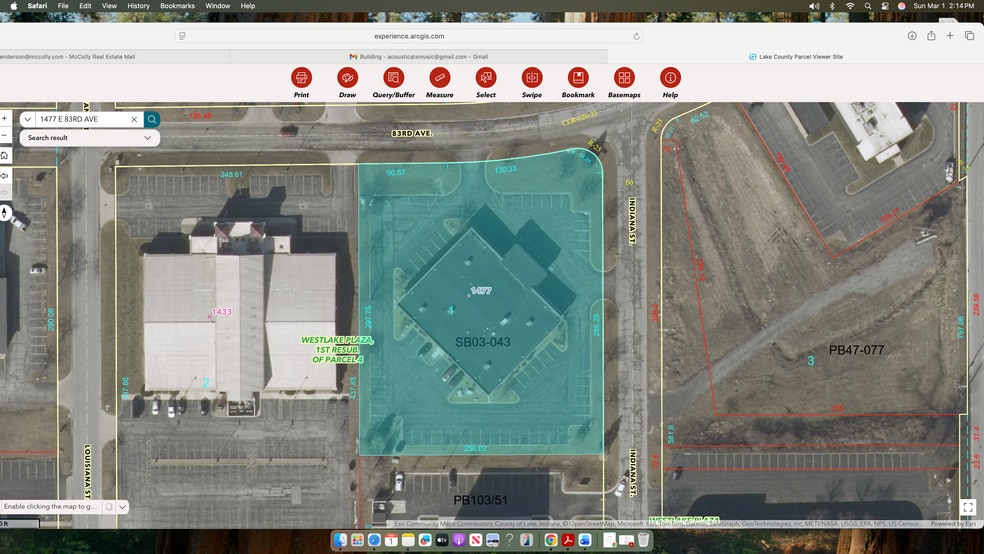Expand the coordinates widget dropdown arrow

[x=122, y=507]
